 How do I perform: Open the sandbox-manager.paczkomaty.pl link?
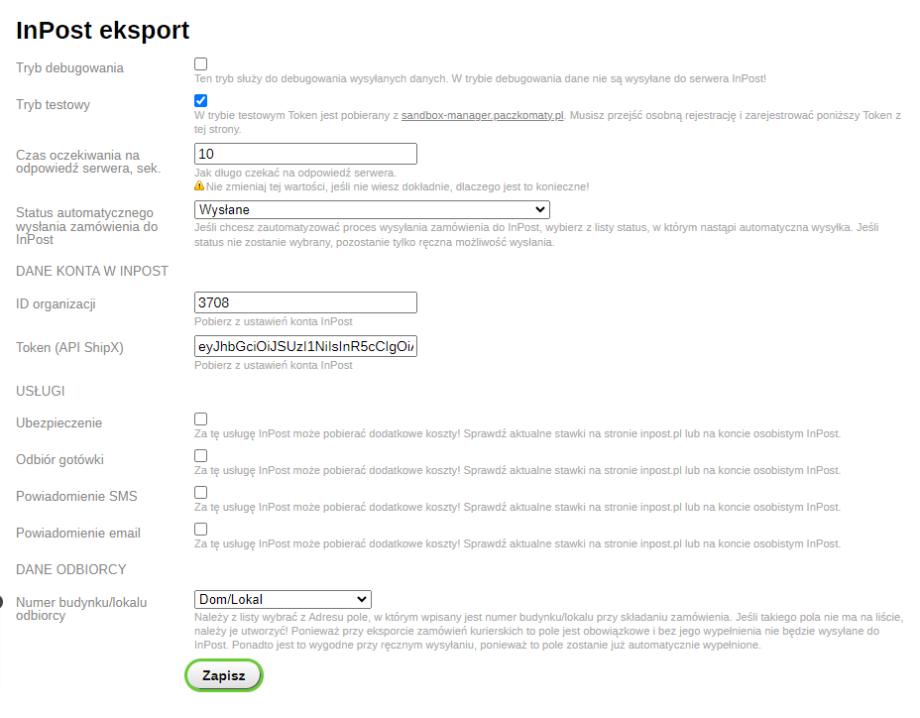(482, 116)
